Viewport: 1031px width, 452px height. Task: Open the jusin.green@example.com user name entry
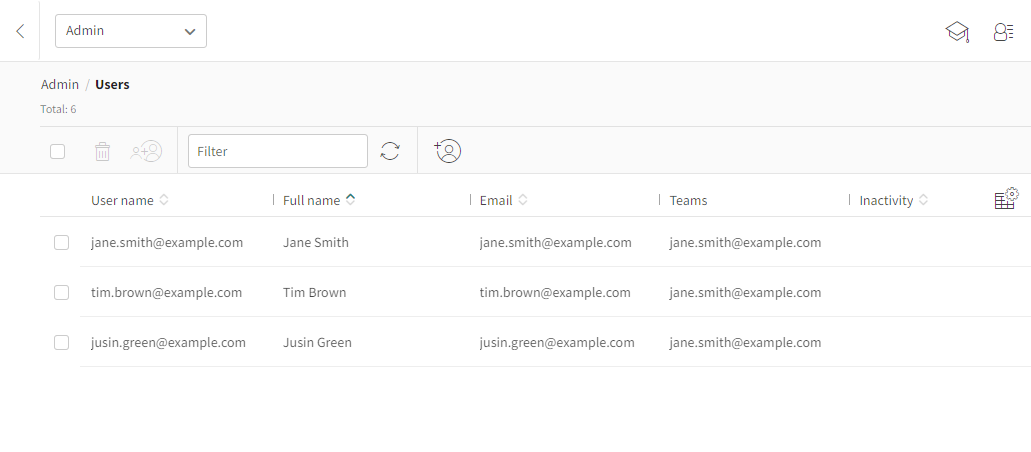[x=168, y=342]
